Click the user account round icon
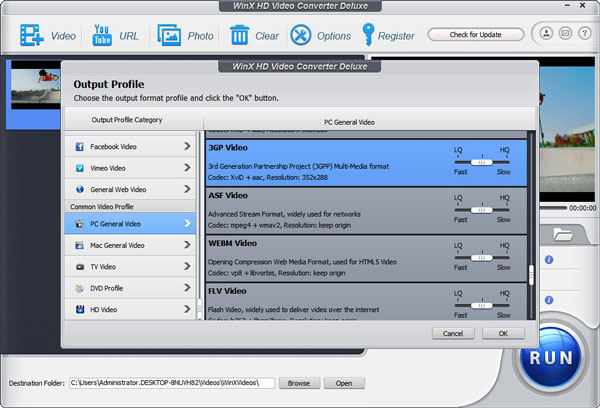The width and height of the screenshot is (600, 408). 546,34
